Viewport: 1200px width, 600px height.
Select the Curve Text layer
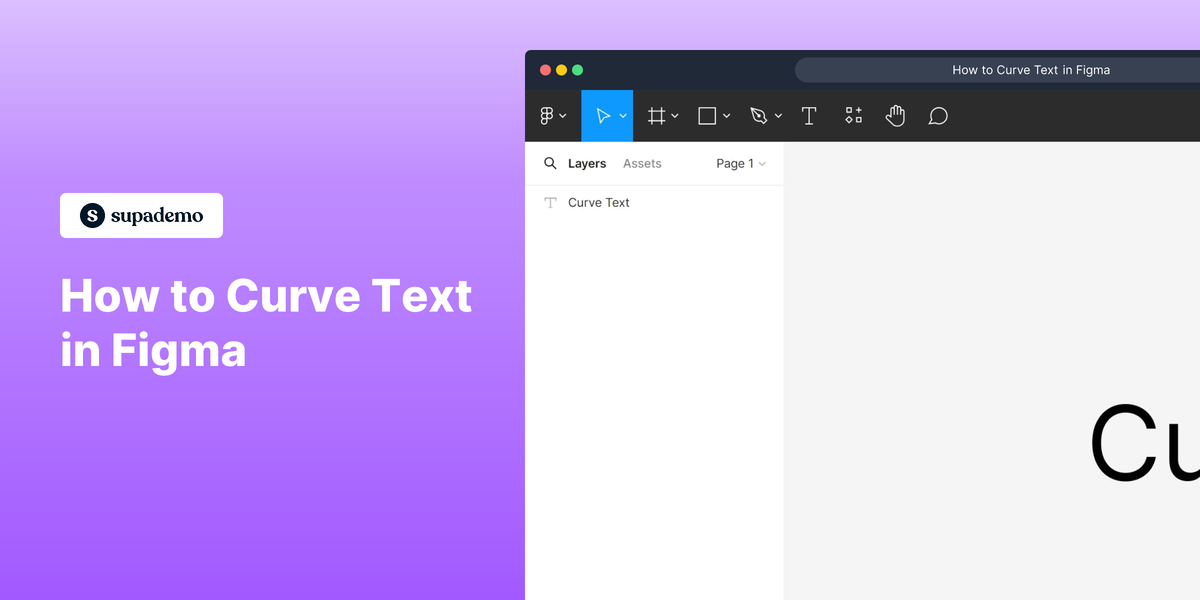click(598, 202)
